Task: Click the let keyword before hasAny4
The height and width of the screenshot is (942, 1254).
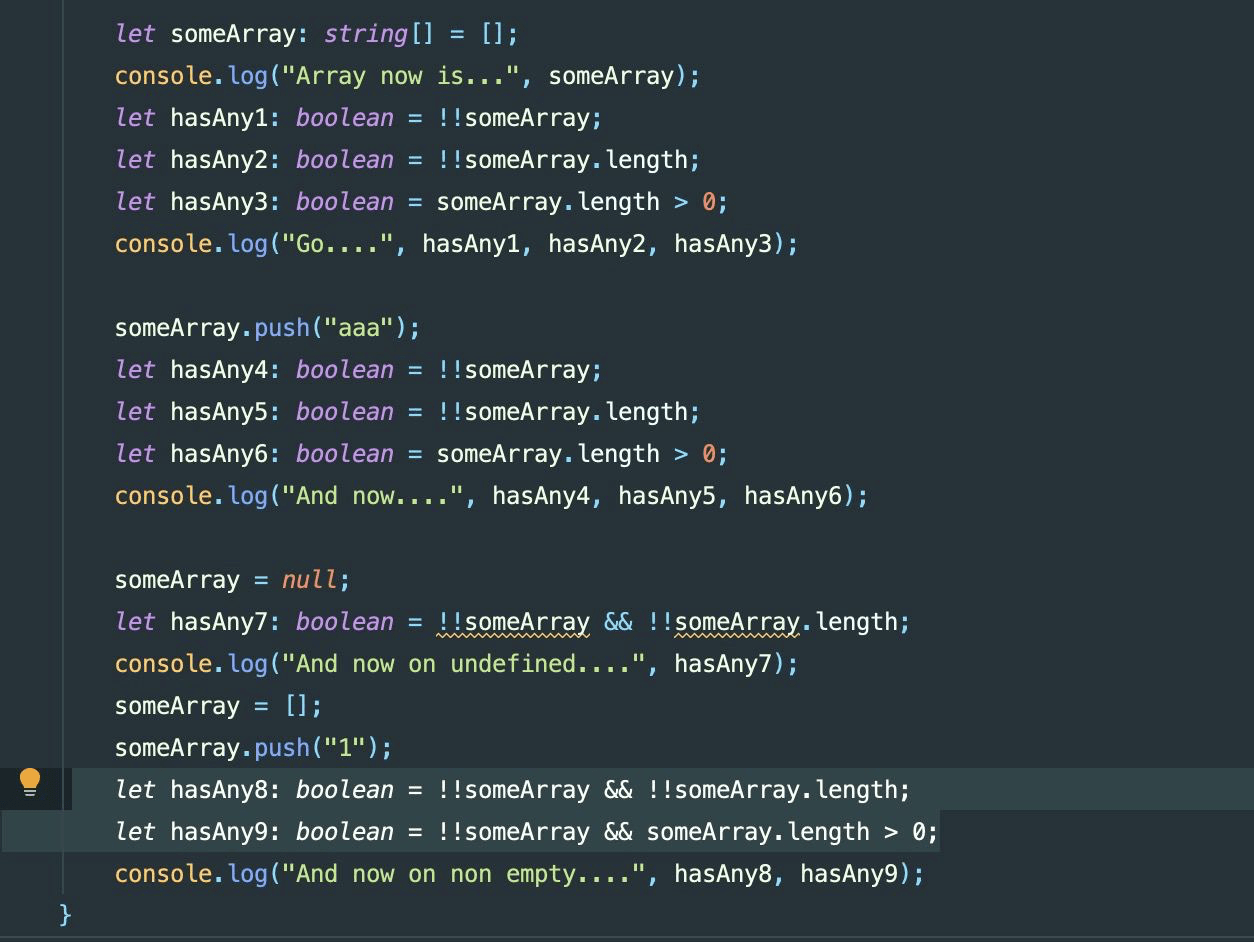Action: [134, 369]
